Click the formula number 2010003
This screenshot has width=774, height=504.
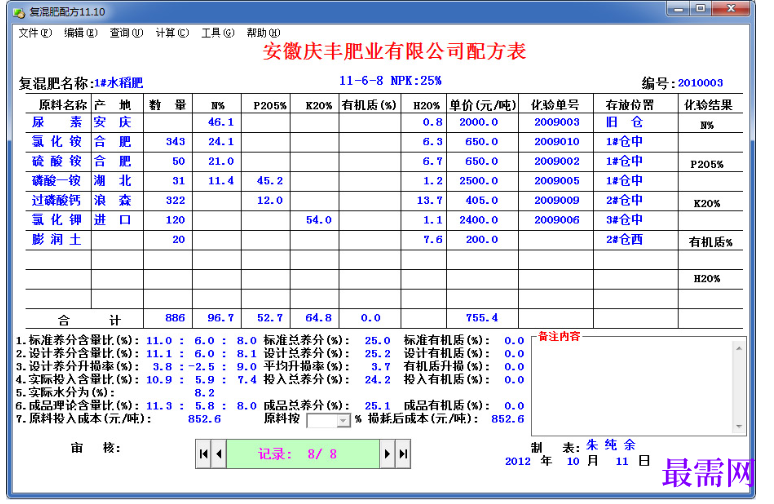tap(700, 83)
